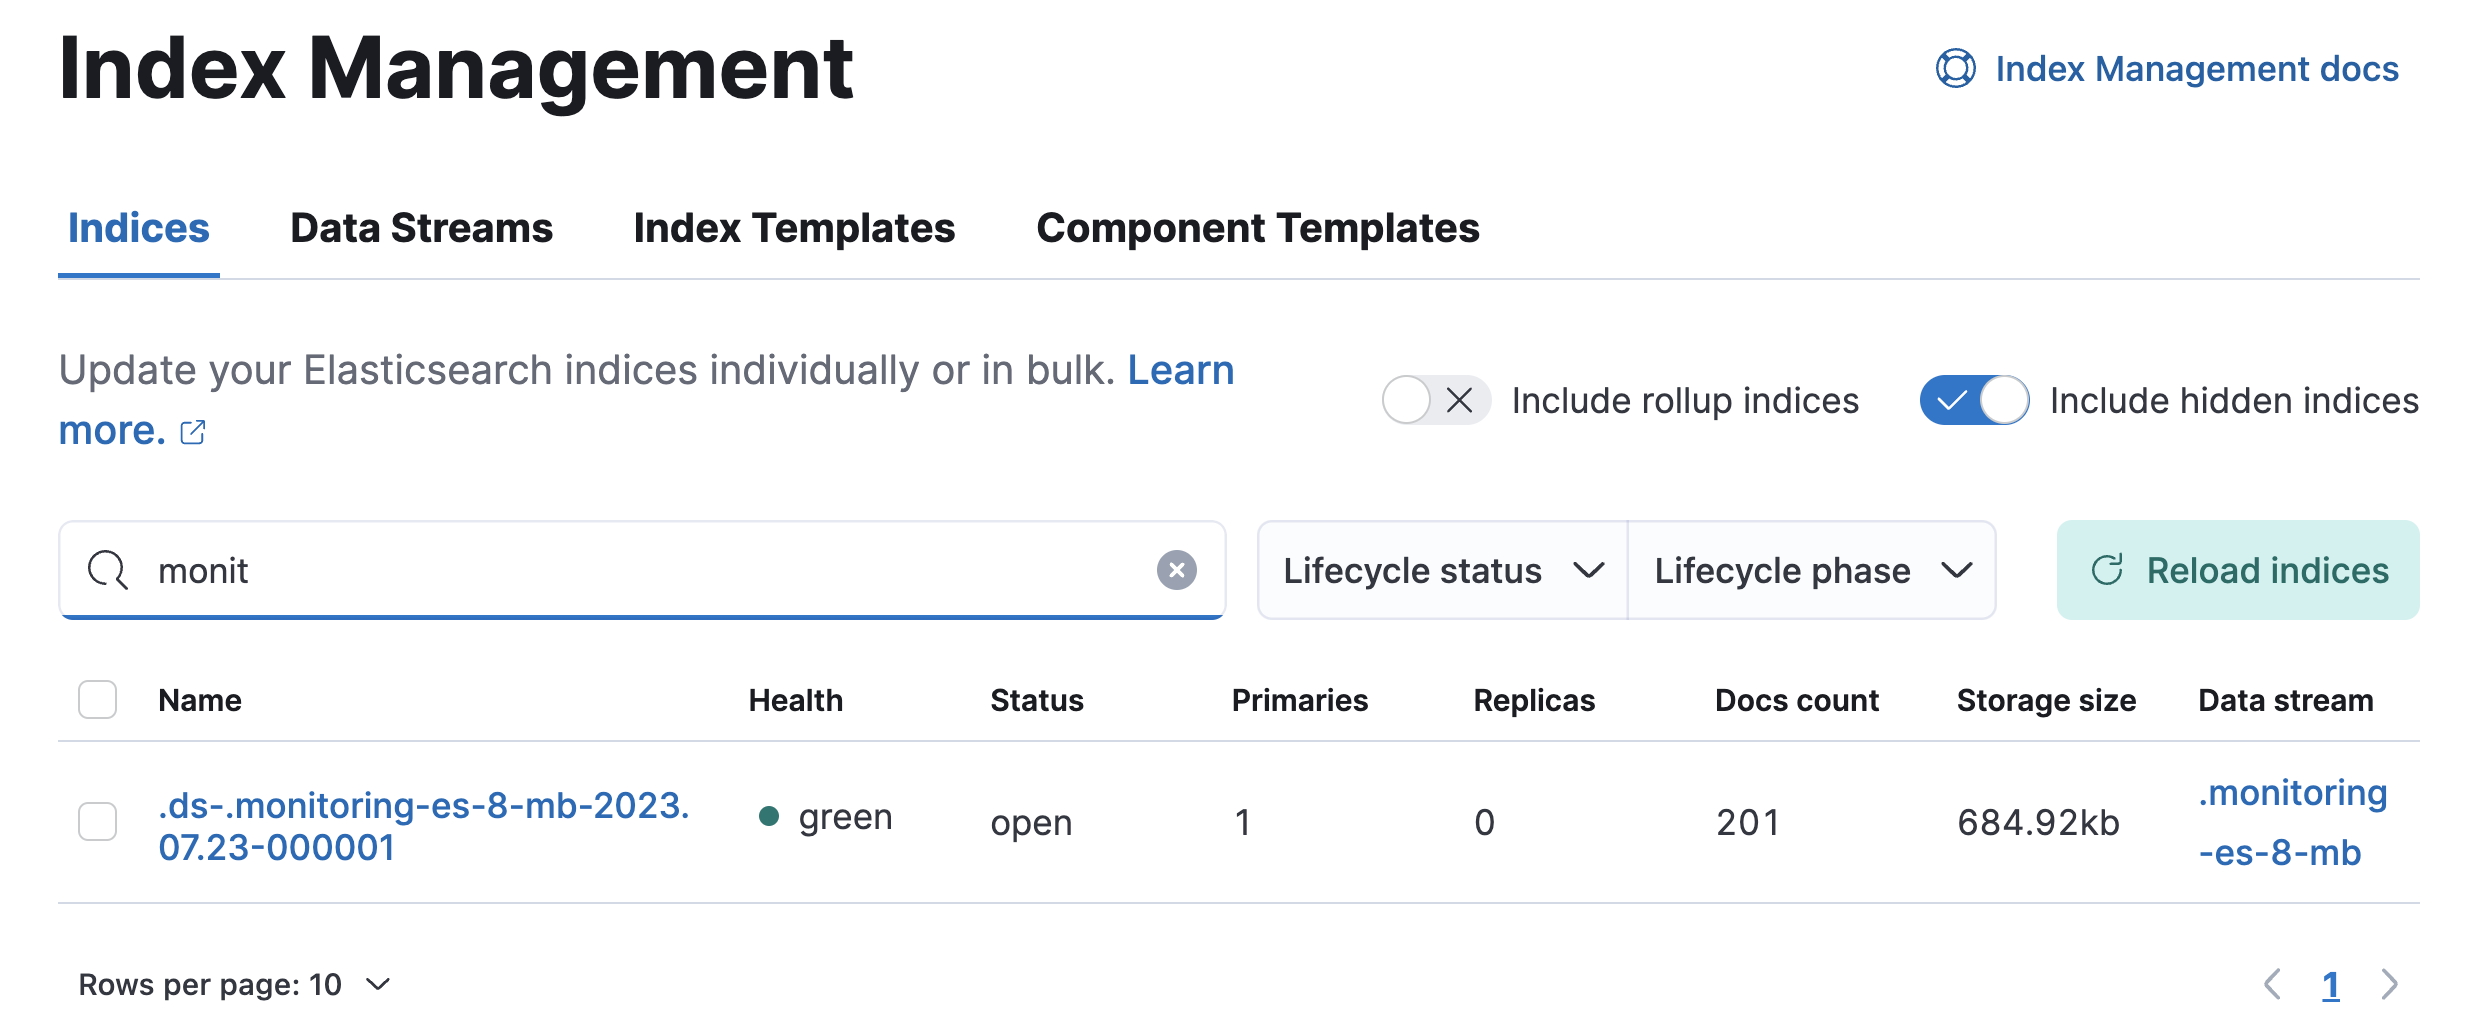Click the reload arrow icon

(2107, 570)
